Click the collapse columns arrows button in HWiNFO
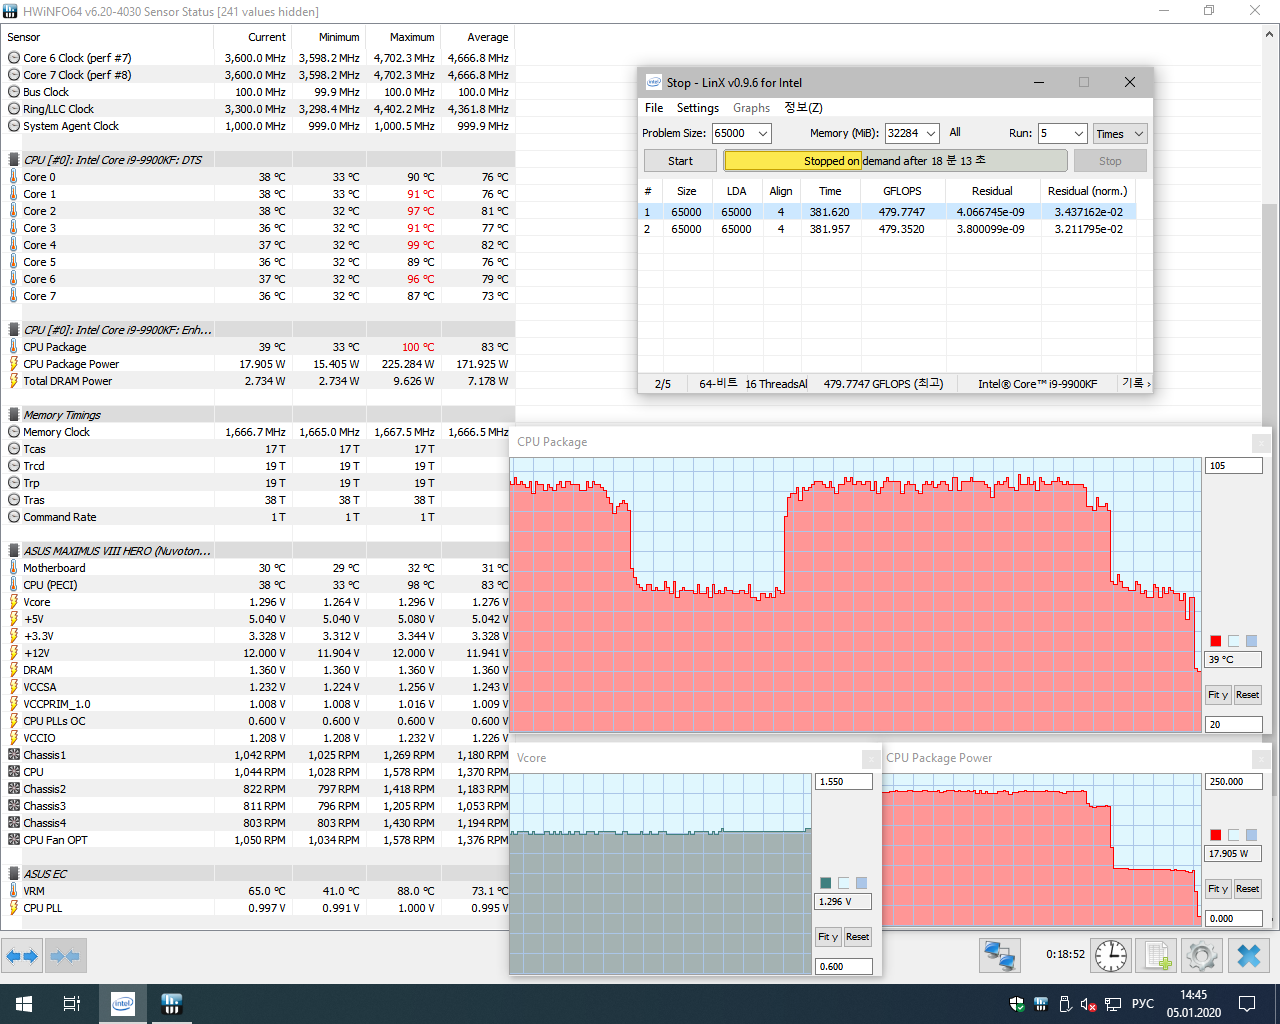The image size is (1280, 1024). tap(65, 956)
